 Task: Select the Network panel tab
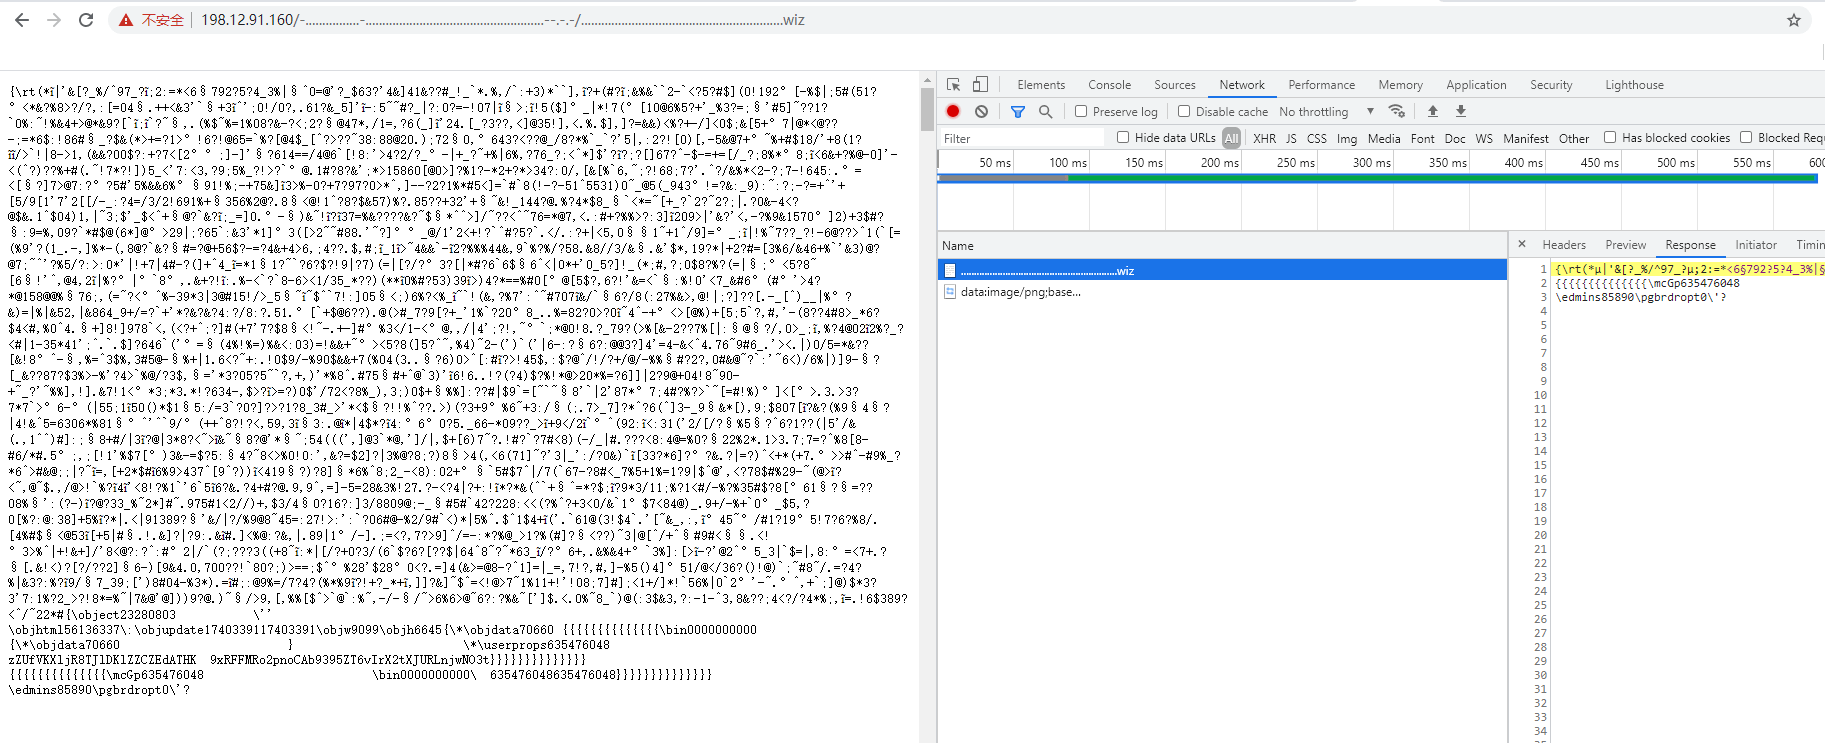click(1242, 85)
